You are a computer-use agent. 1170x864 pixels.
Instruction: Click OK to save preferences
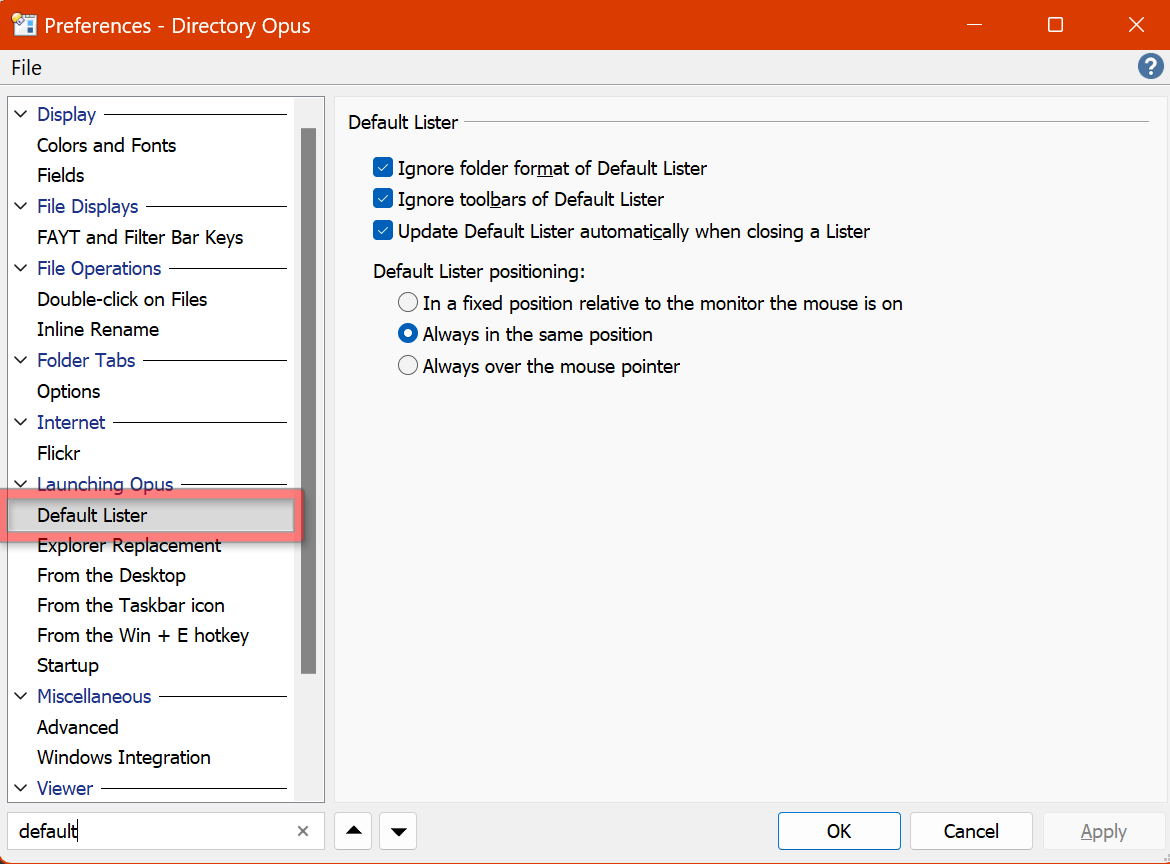click(839, 831)
